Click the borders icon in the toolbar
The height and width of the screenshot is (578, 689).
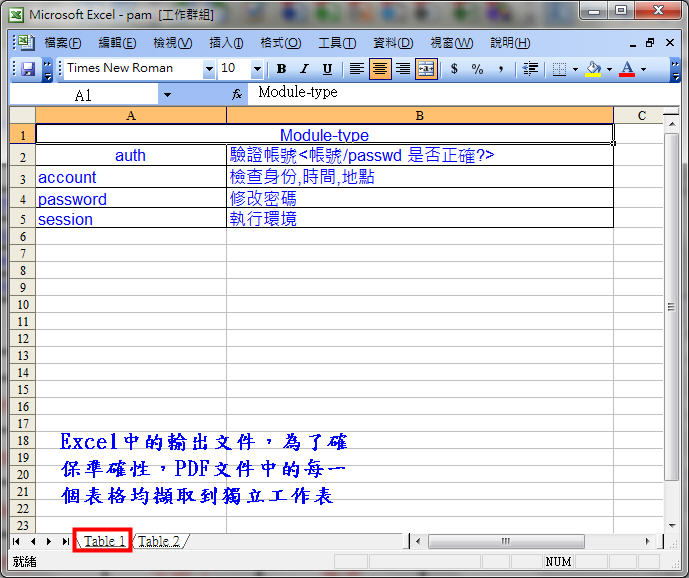point(559,69)
